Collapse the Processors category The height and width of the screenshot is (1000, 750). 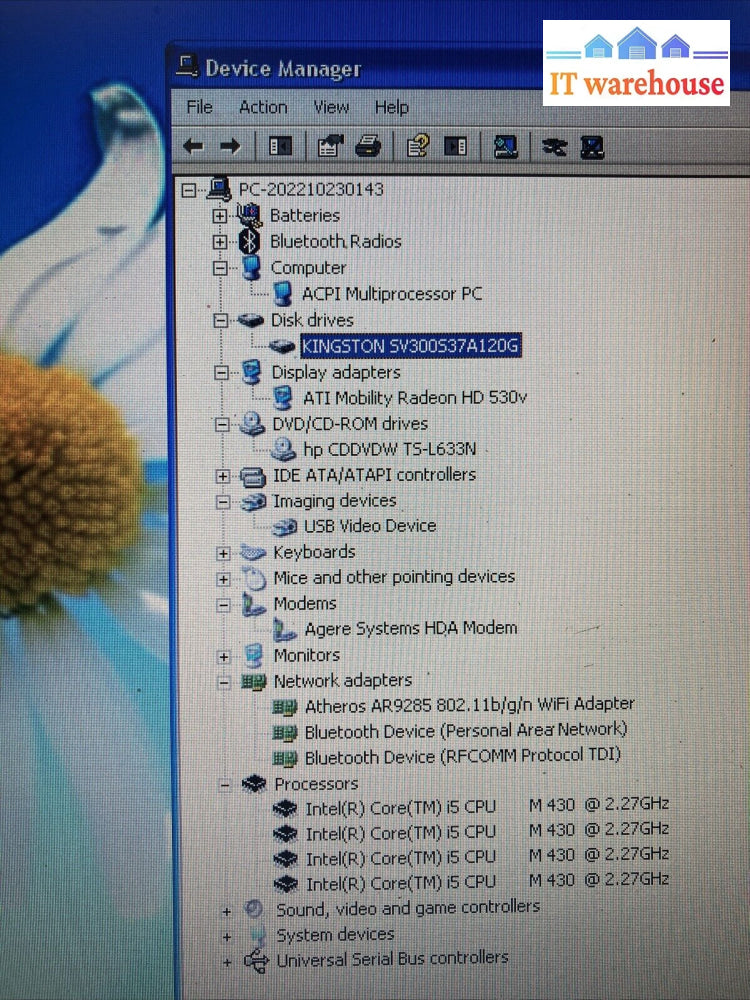pyautogui.click(x=225, y=785)
